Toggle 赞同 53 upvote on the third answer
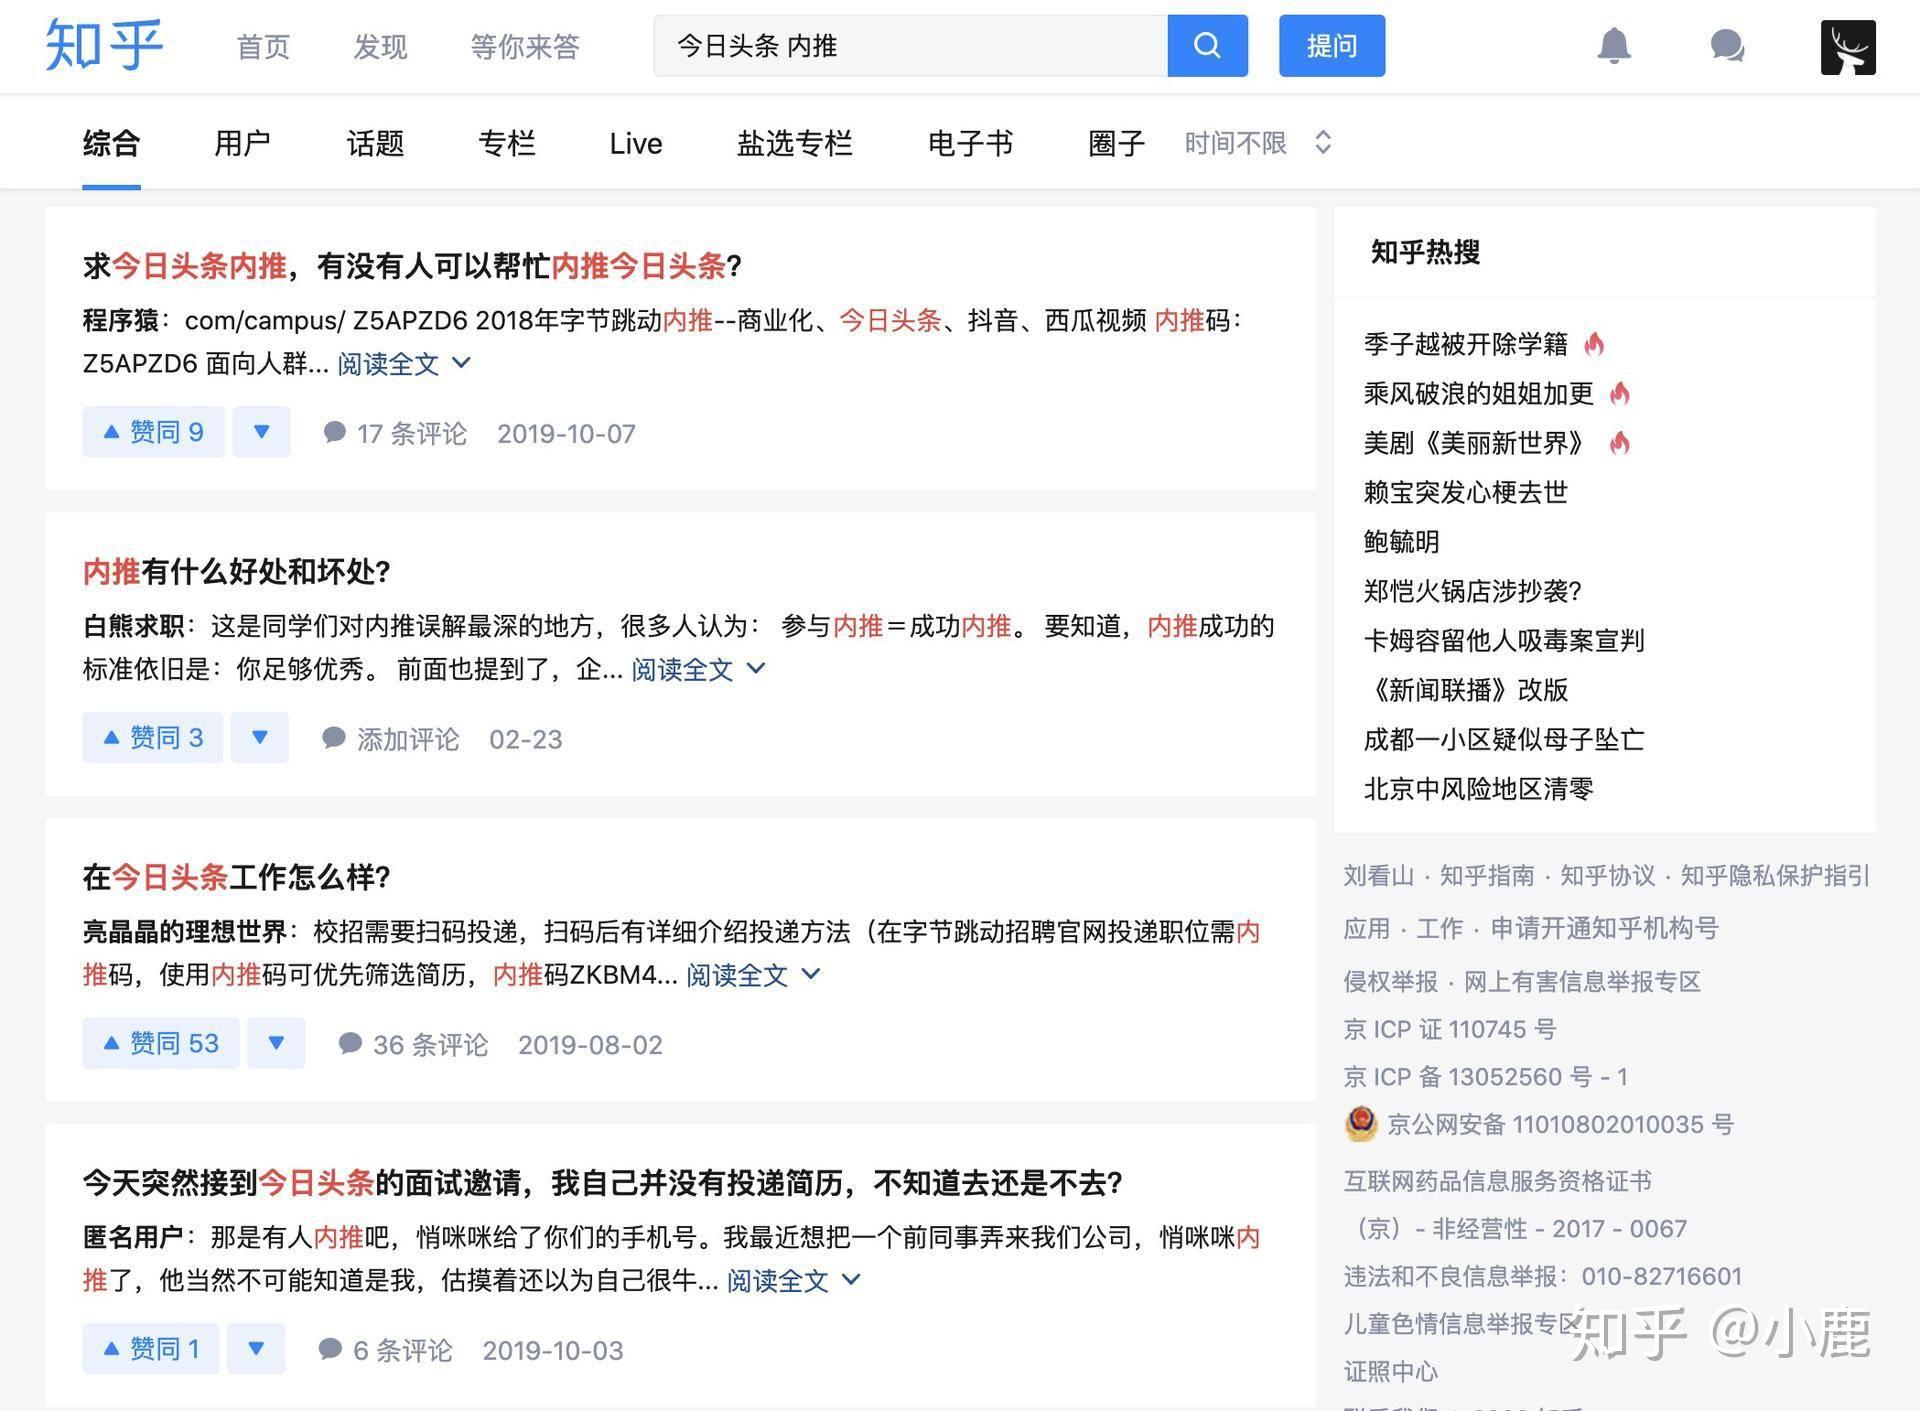1920x1411 pixels. 161,1042
